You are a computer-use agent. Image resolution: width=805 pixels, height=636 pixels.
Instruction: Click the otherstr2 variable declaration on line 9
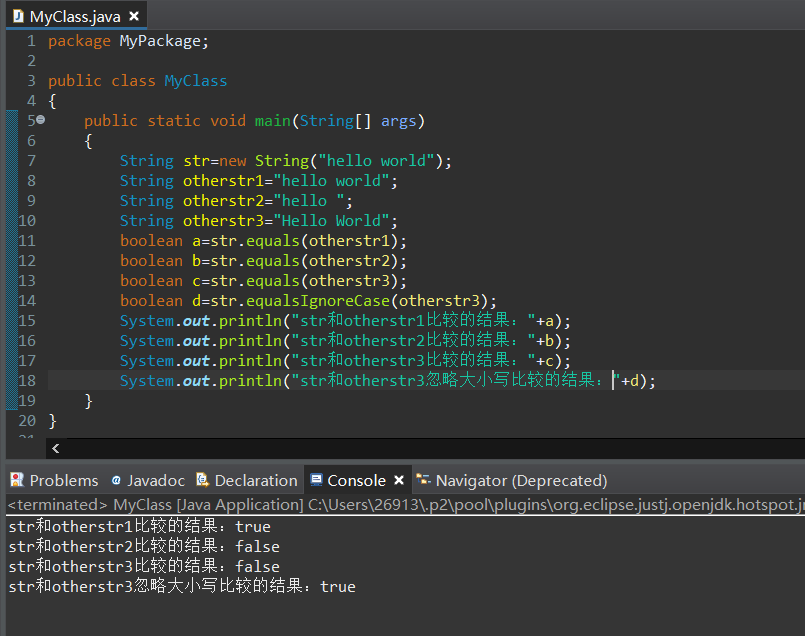[223, 201]
